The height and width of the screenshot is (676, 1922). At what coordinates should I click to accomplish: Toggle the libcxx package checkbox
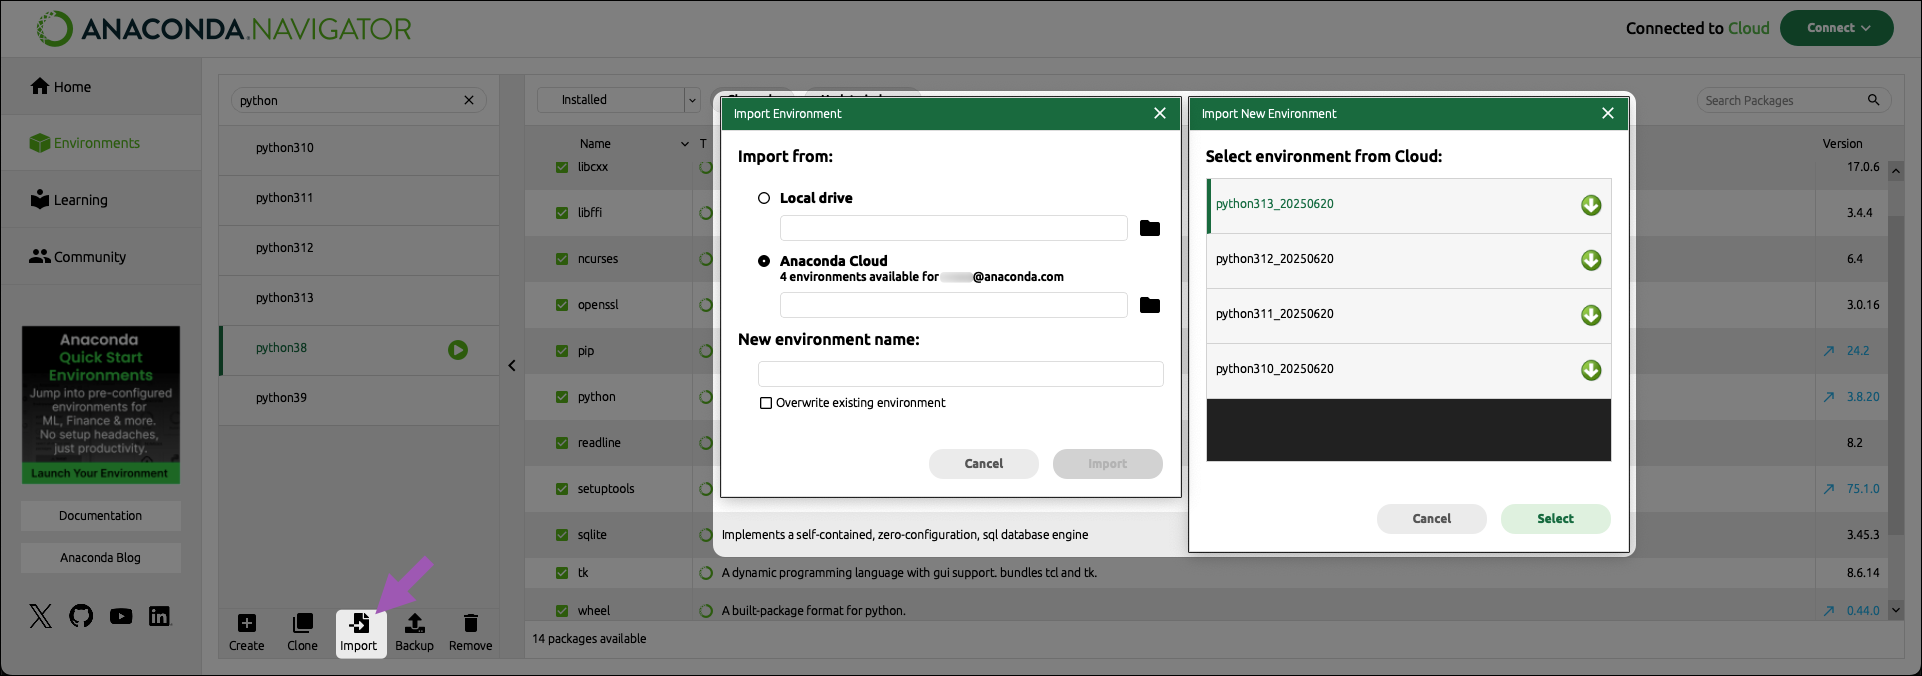(562, 167)
